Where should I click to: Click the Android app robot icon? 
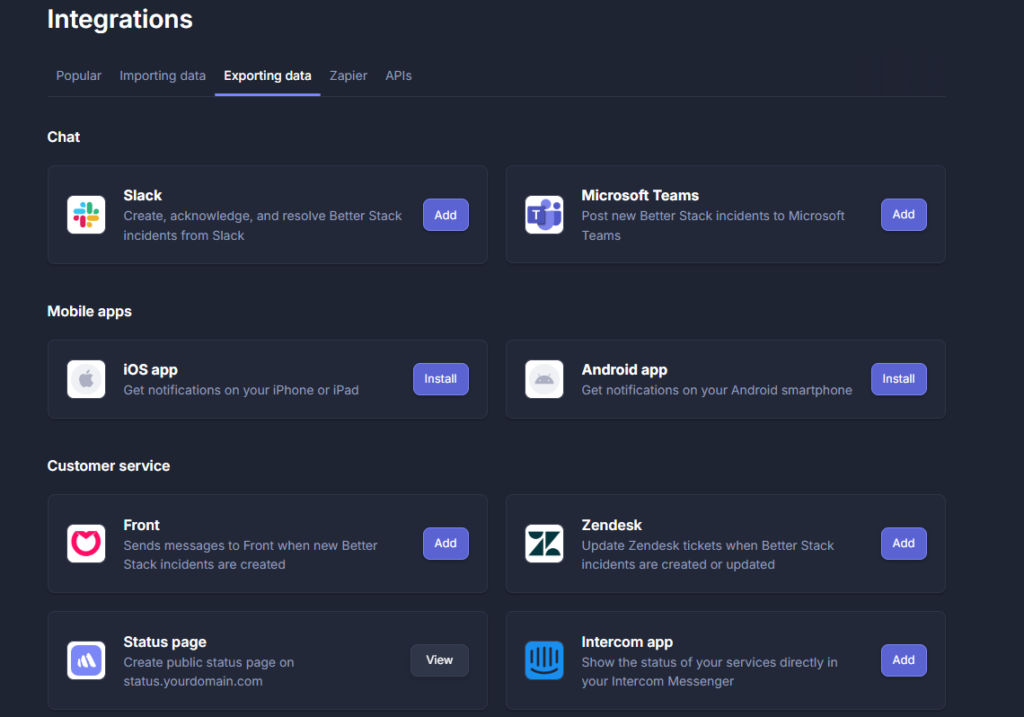click(544, 379)
